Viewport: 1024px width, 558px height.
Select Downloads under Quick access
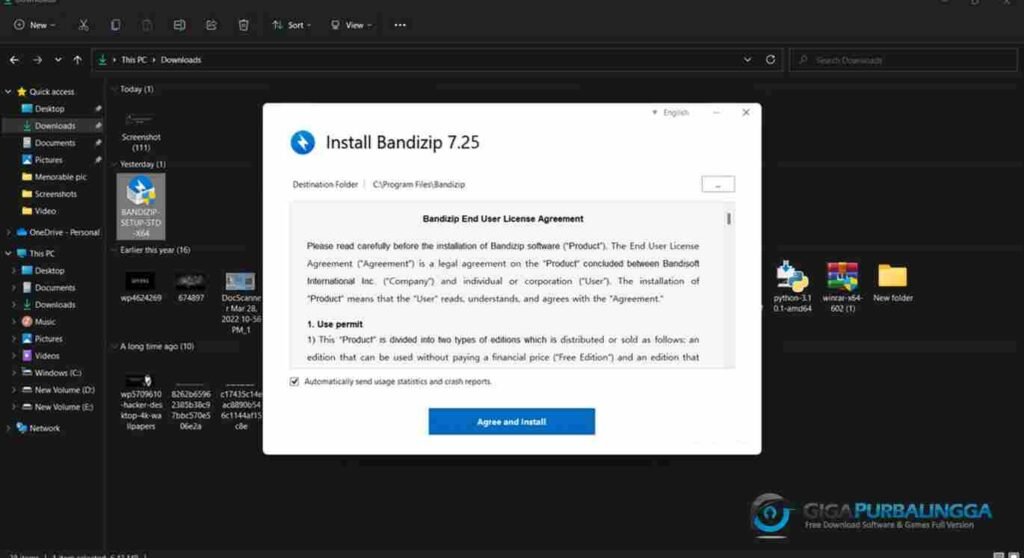[55, 125]
